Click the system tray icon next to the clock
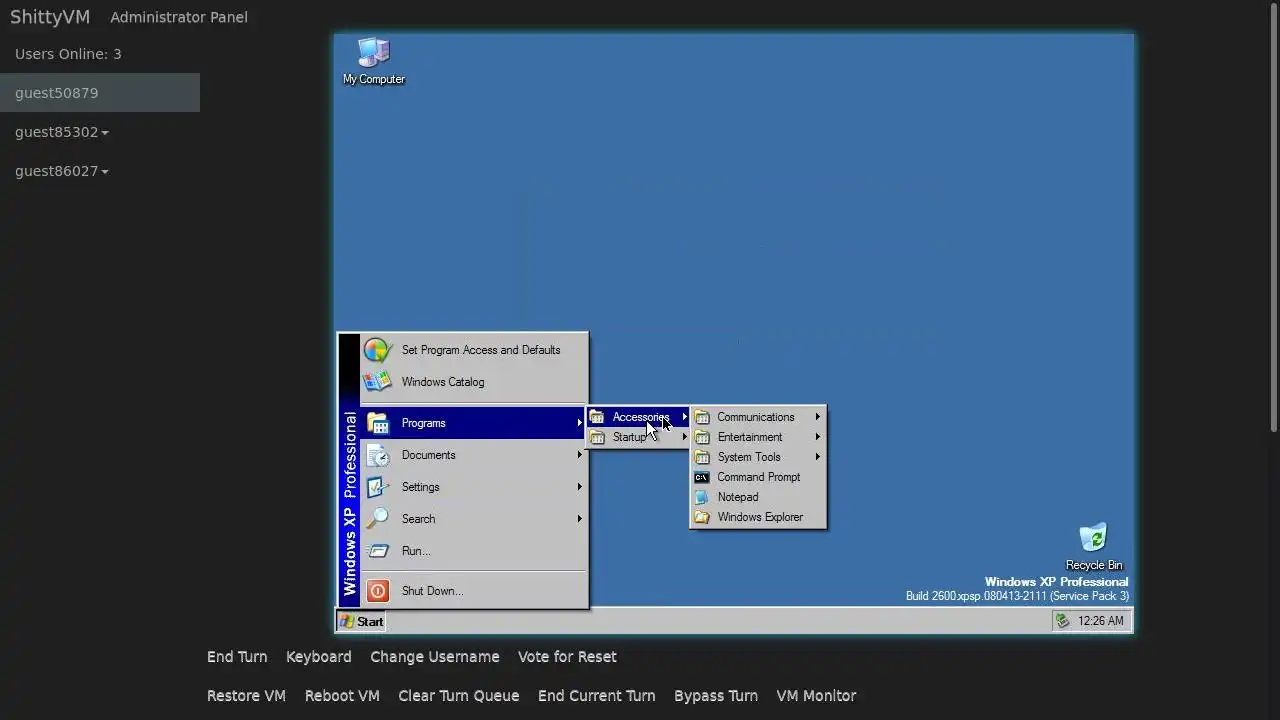Screen dimensions: 1280x720 (x=1062, y=621)
